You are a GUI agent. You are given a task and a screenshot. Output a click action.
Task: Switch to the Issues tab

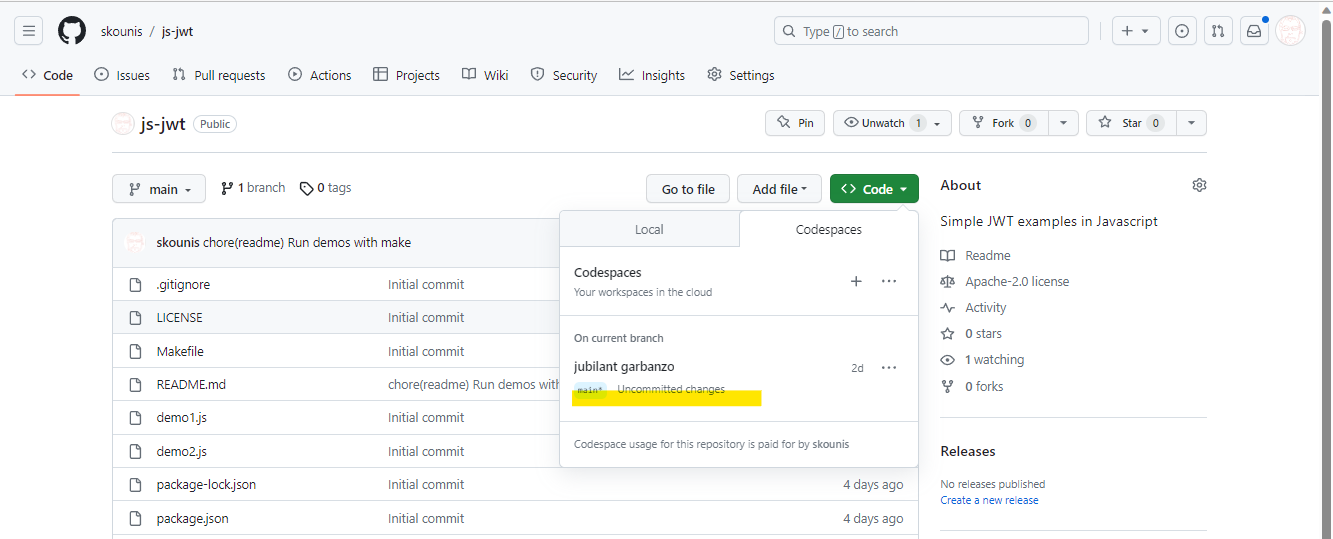[x=122, y=75]
